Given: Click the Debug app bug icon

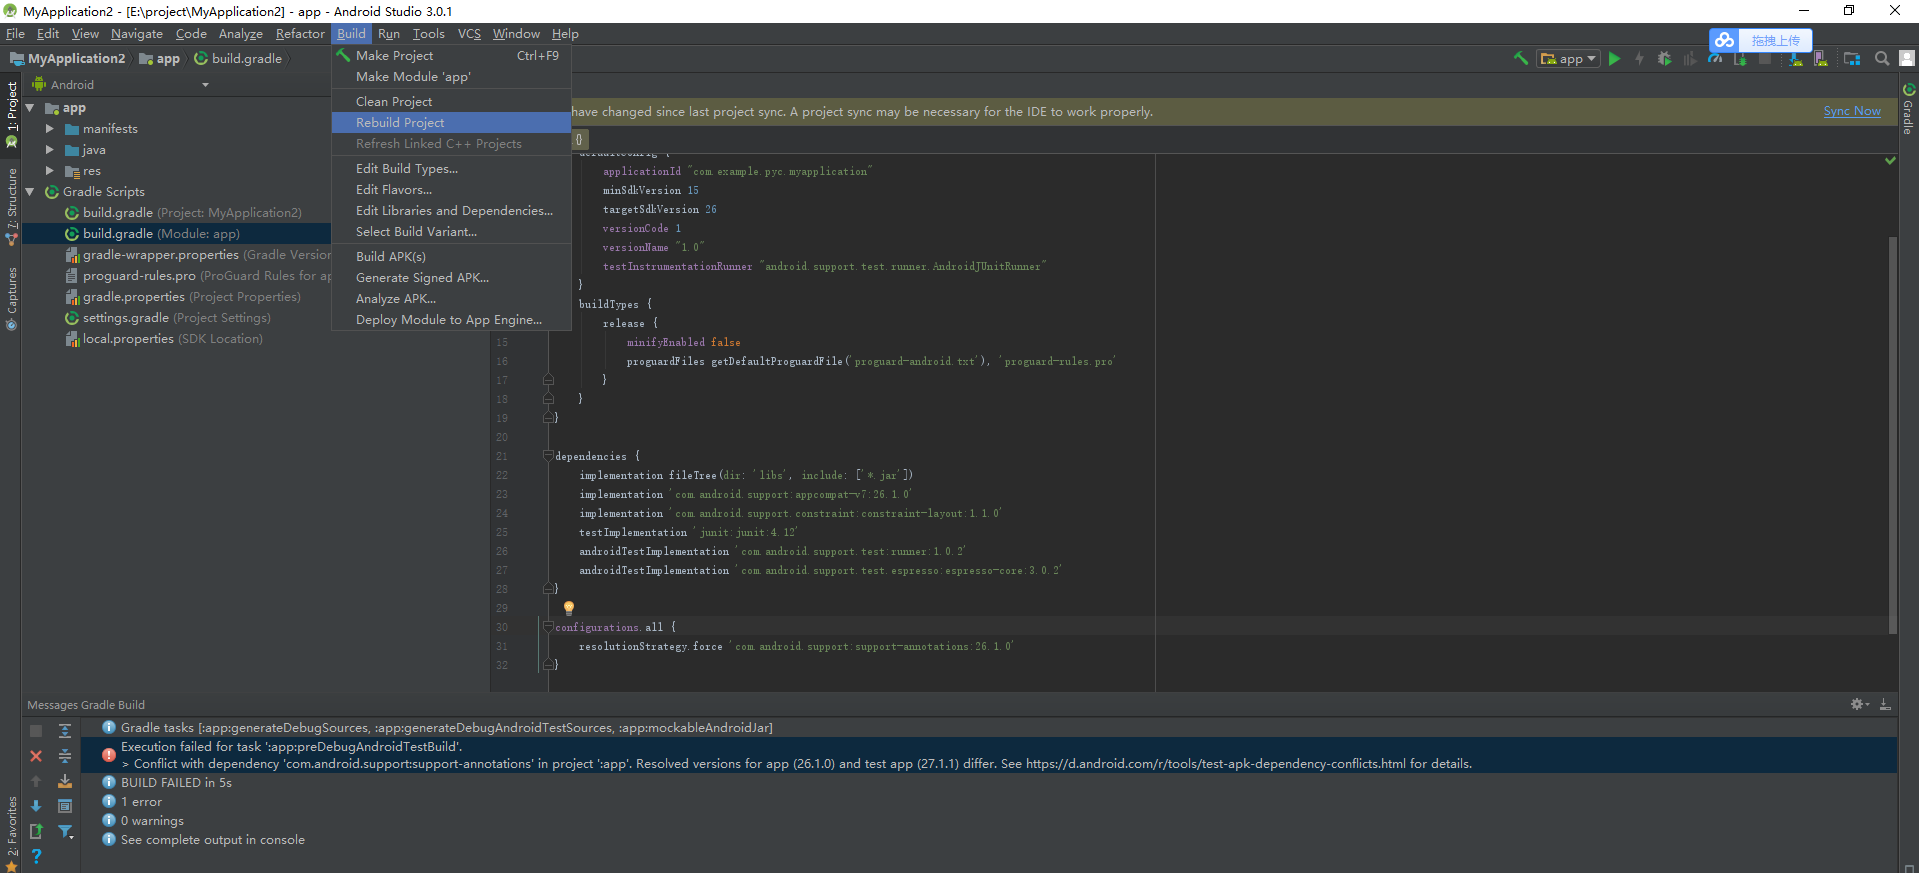Looking at the screenshot, I should point(1664,59).
